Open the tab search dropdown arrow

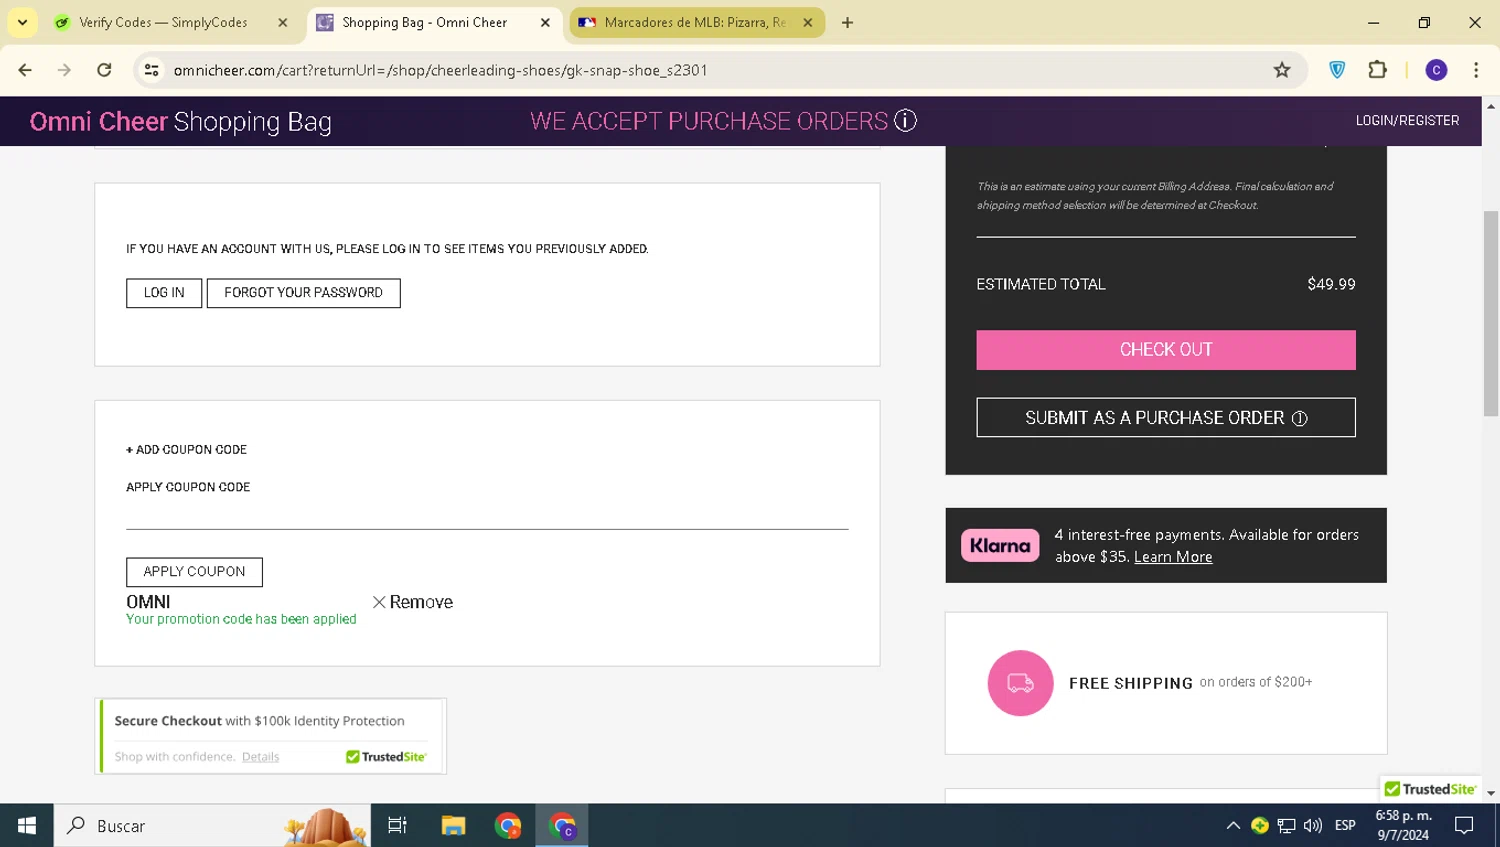point(22,22)
